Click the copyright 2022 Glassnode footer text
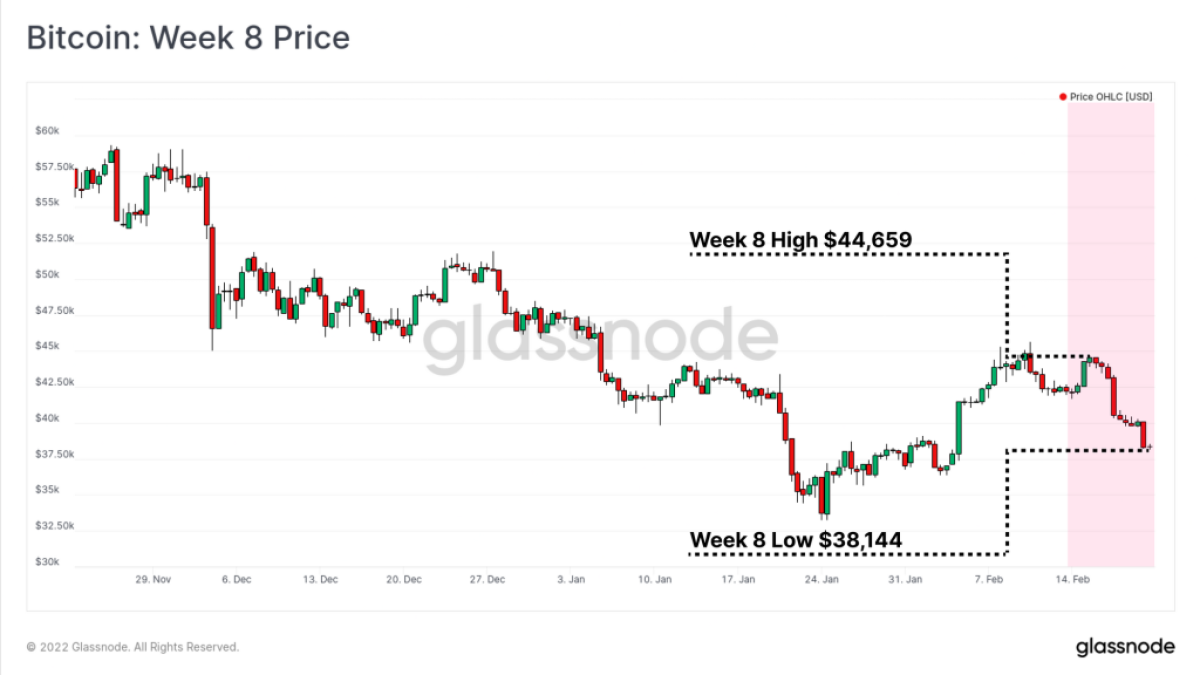The image size is (1200, 675). [133, 647]
